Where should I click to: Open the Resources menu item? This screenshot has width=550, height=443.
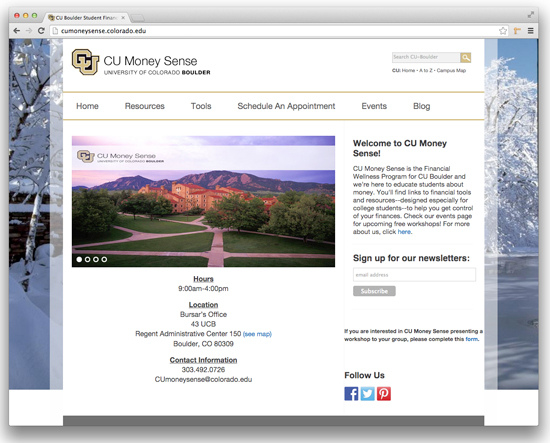[145, 106]
